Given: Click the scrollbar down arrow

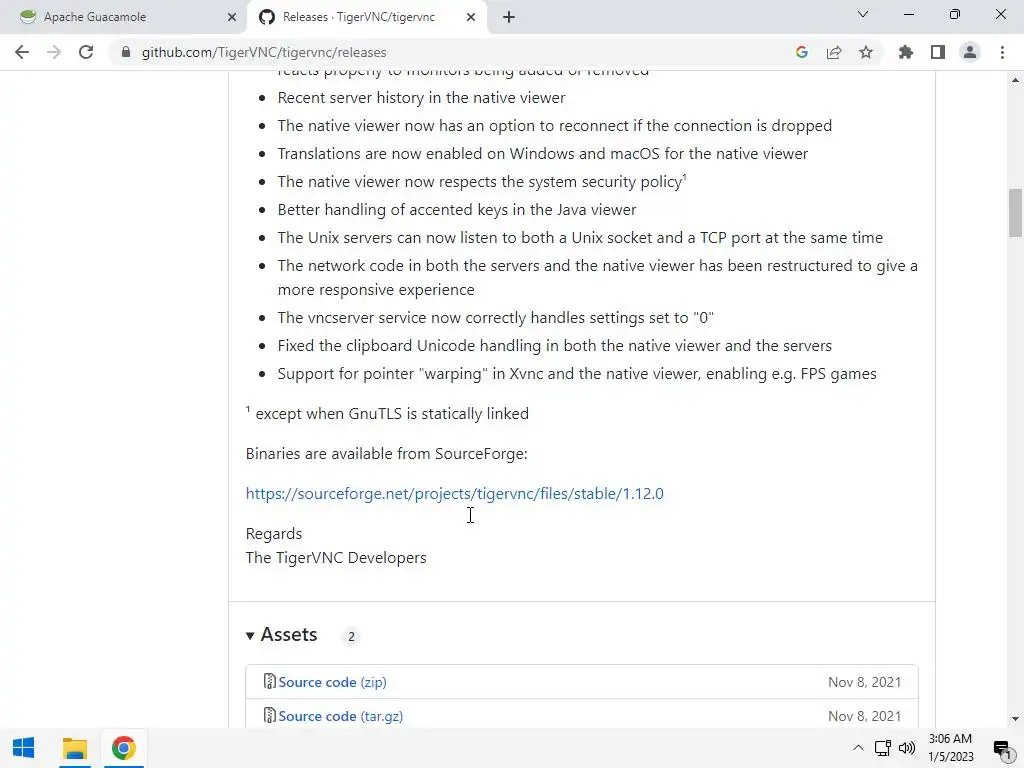Looking at the screenshot, I should point(1015,719).
